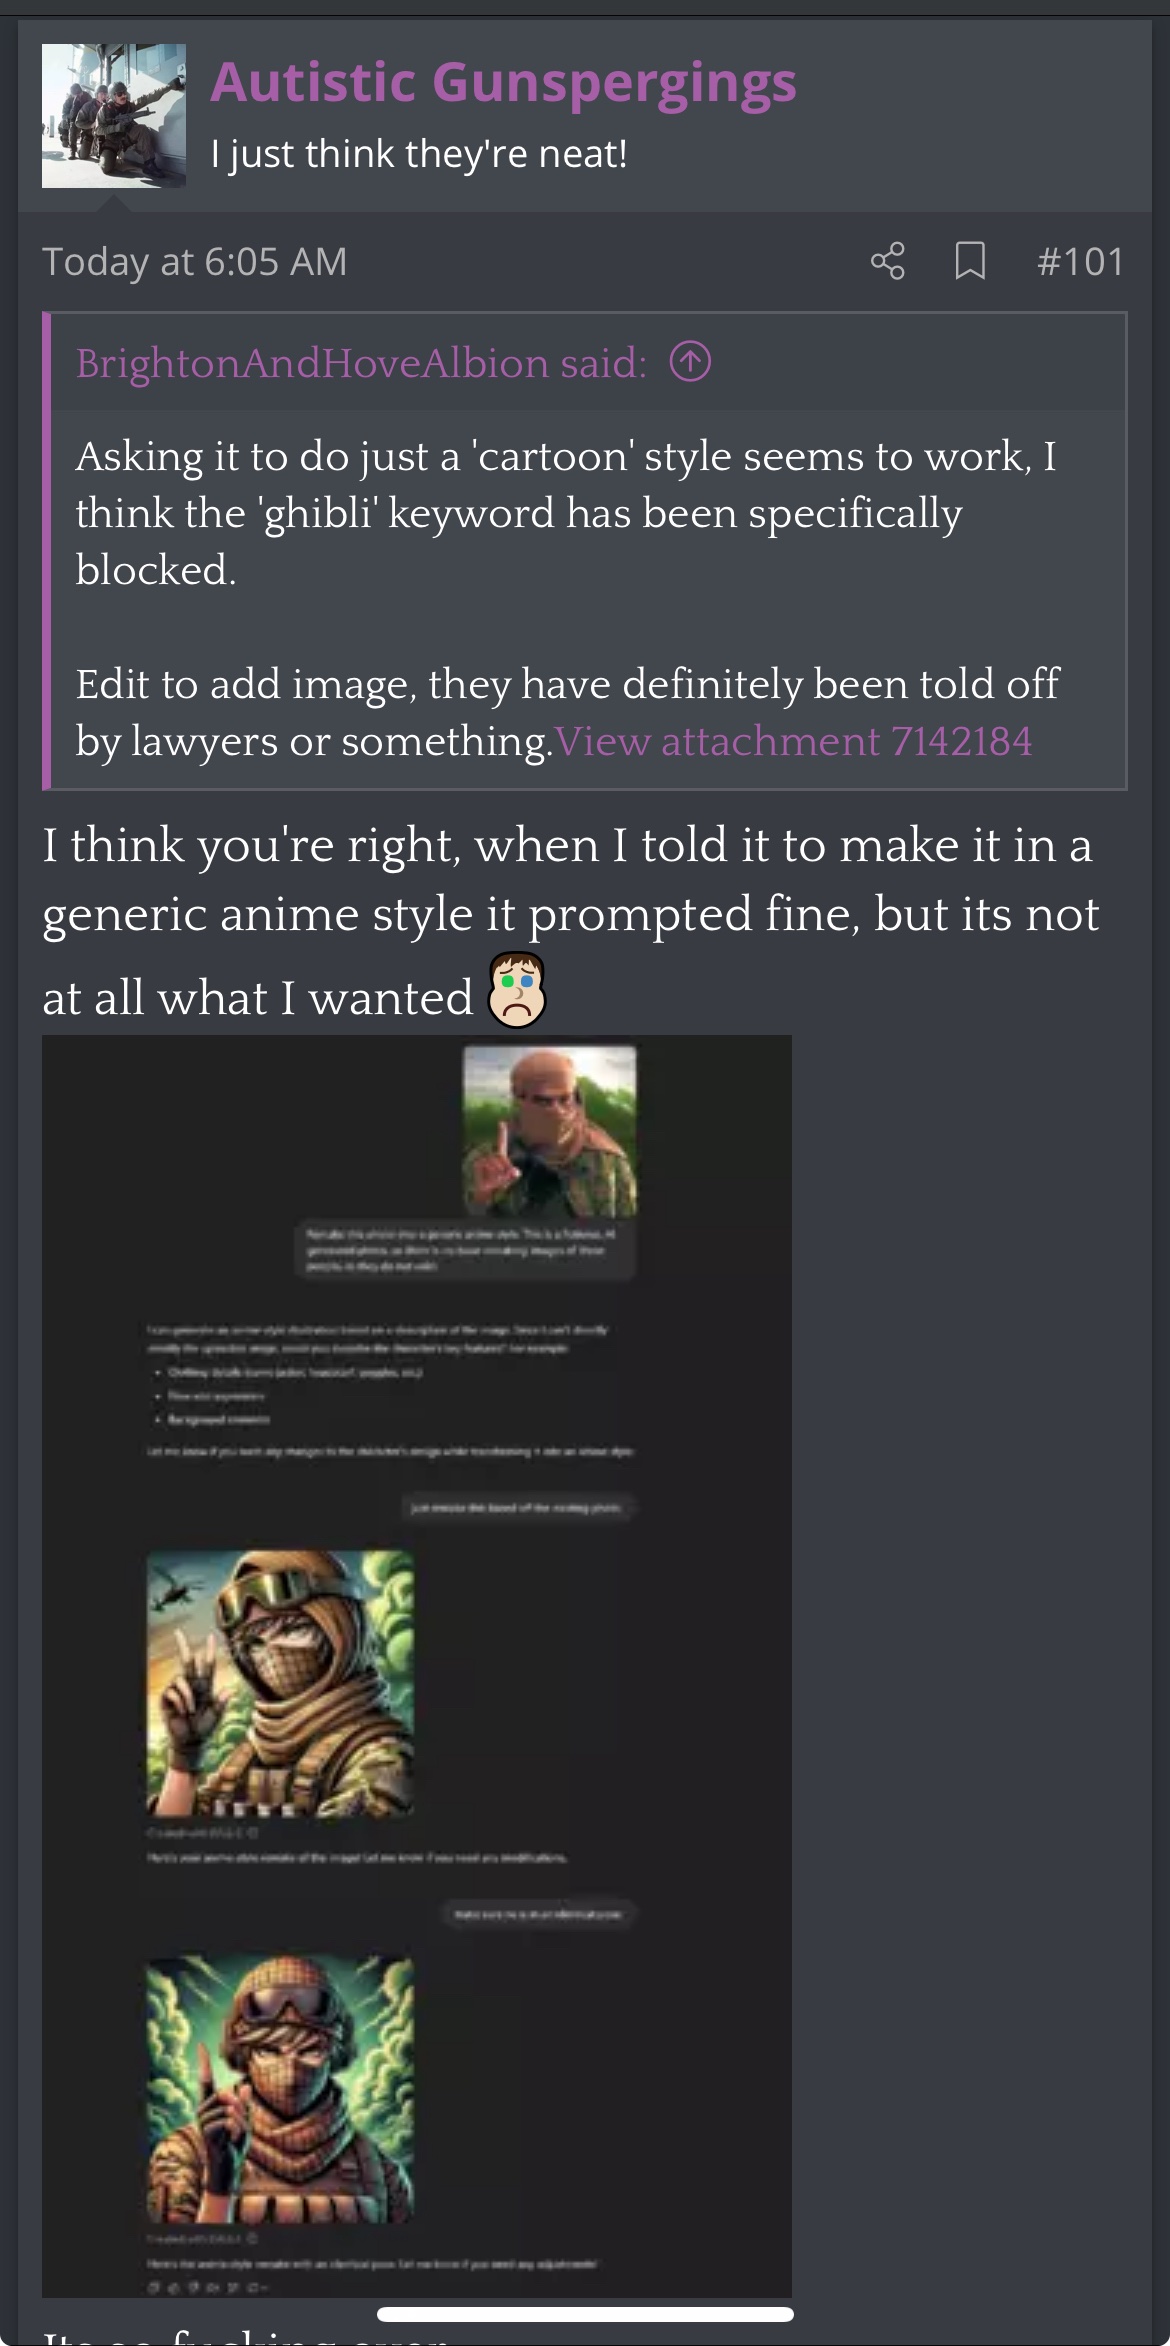Open the attached chat screenshot image
The width and height of the screenshot is (1170, 2346).
[417, 1666]
